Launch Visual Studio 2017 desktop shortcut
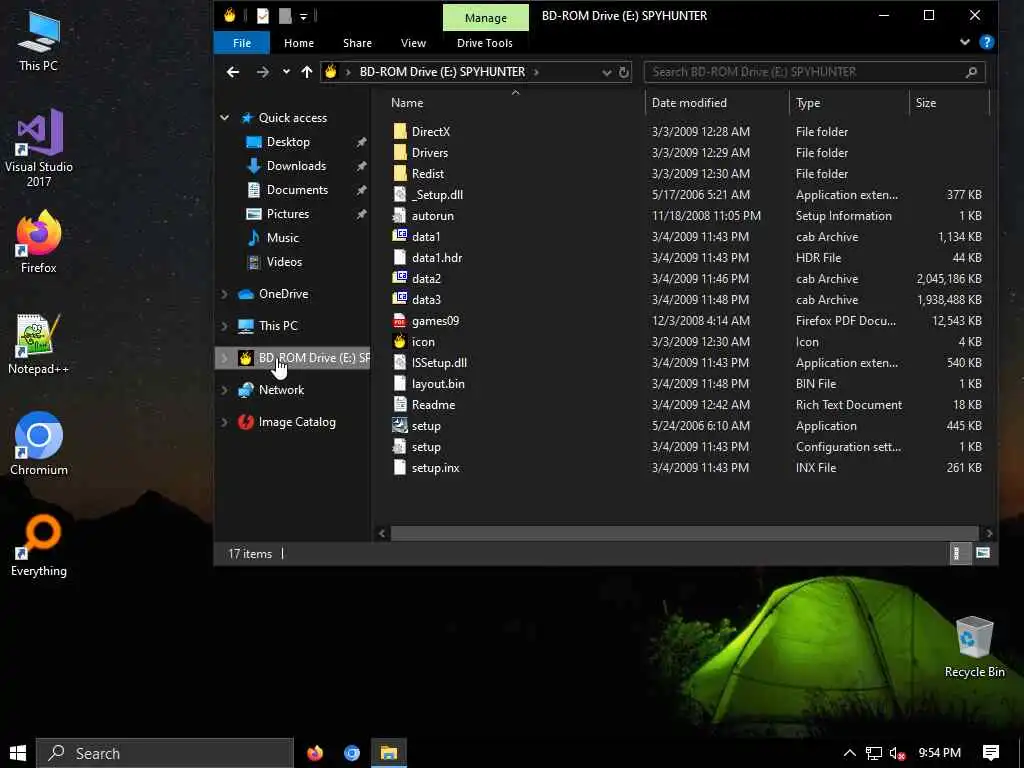Image resolution: width=1024 pixels, height=768 pixels. pos(39,148)
